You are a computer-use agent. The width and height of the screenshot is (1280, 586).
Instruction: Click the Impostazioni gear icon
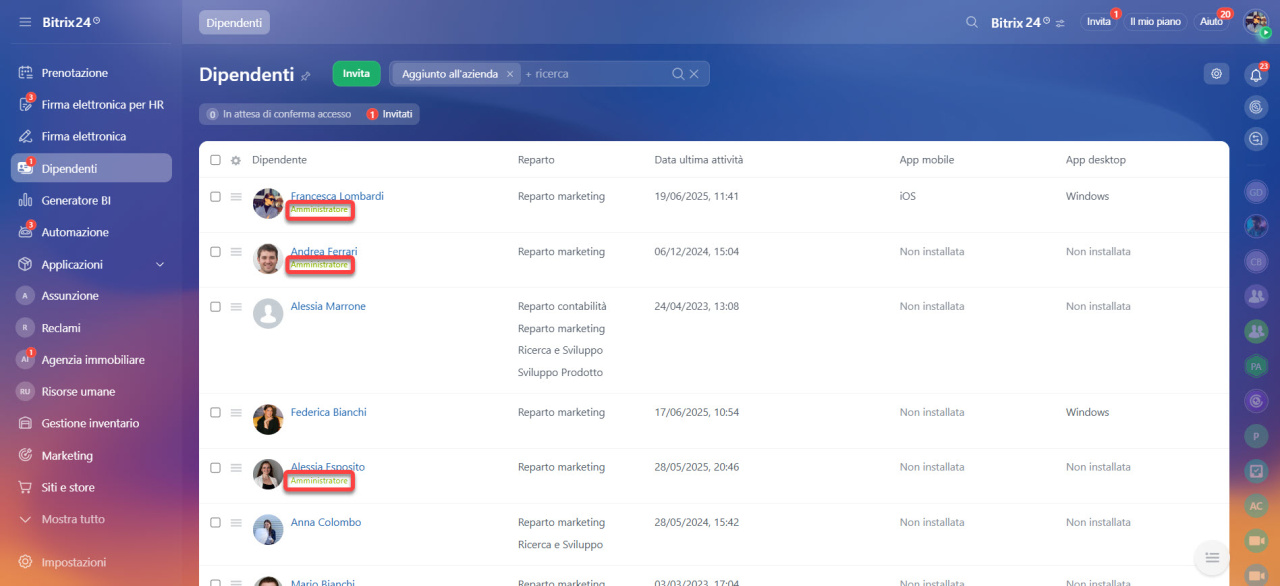point(25,562)
